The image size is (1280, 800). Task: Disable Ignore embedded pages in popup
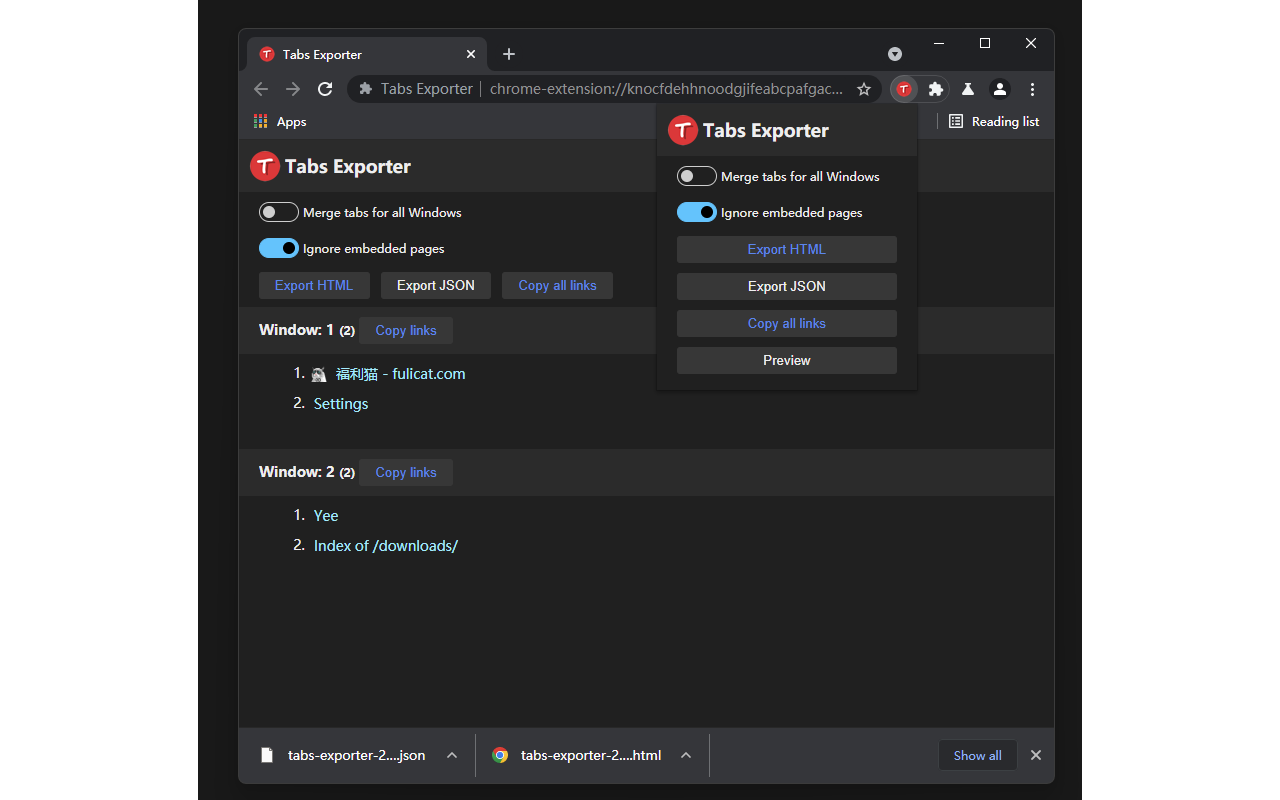tap(697, 212)
